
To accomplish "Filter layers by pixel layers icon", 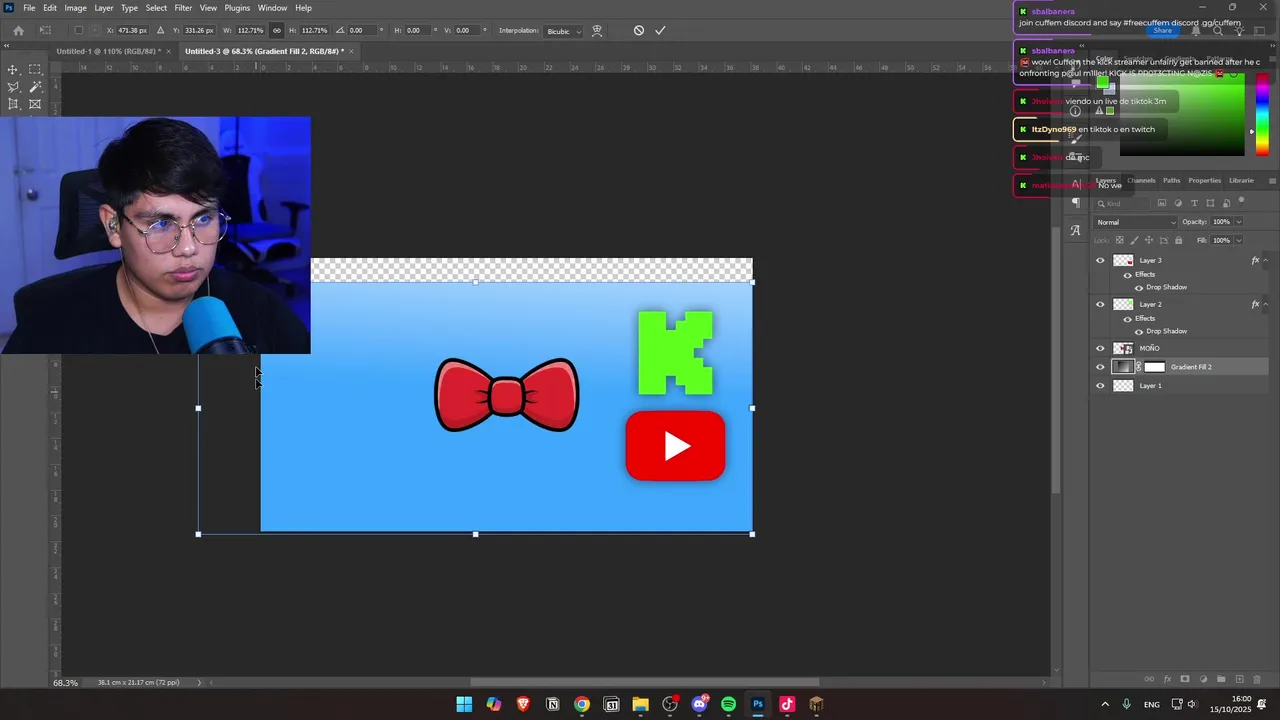I will pos(1162,204).
